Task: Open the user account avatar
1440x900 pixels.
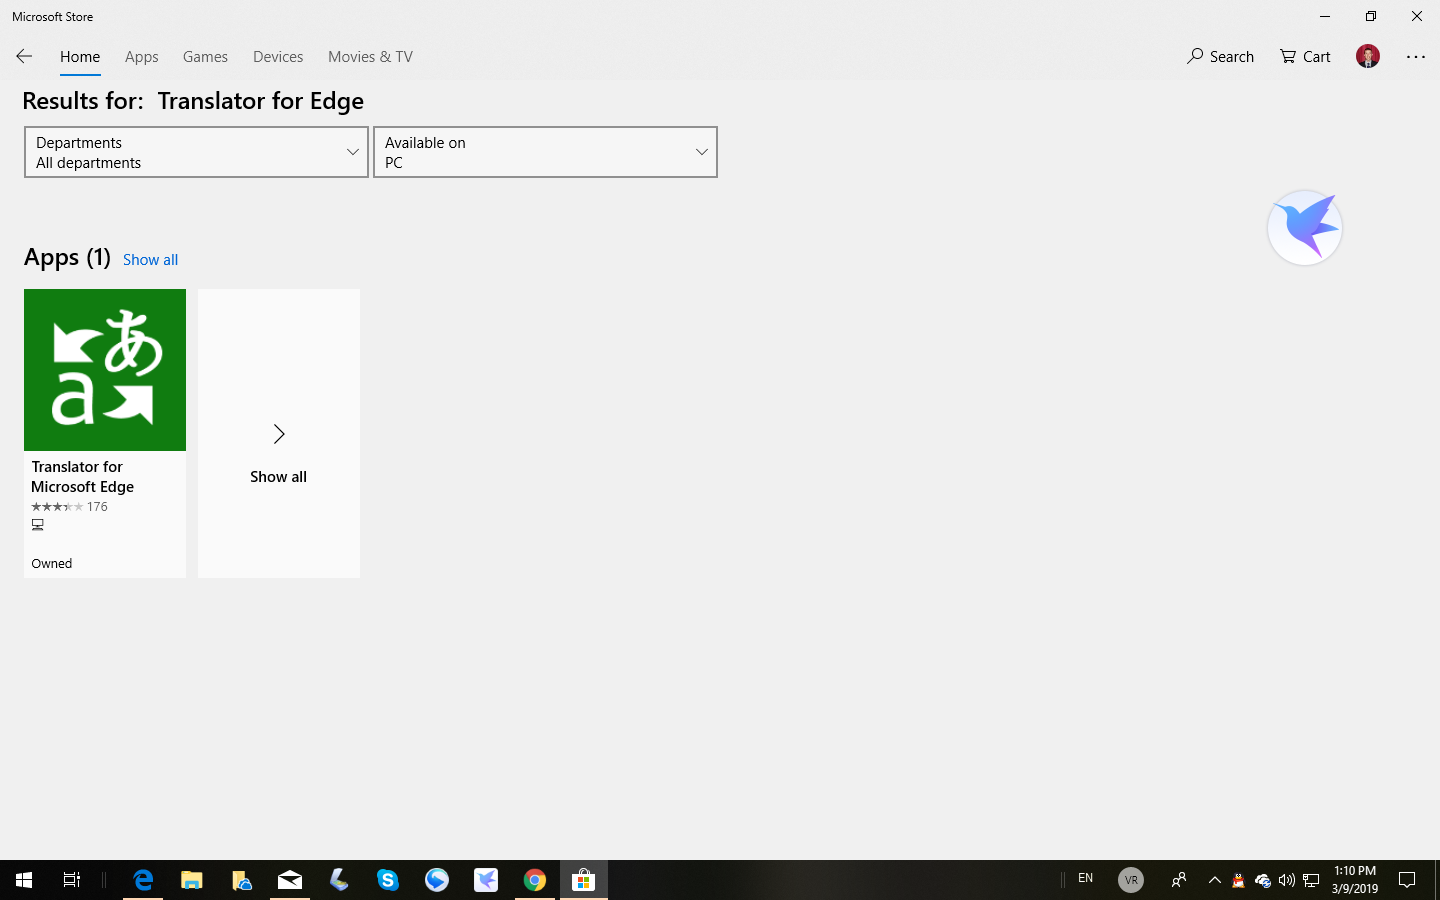Action: click(1368, 56)
